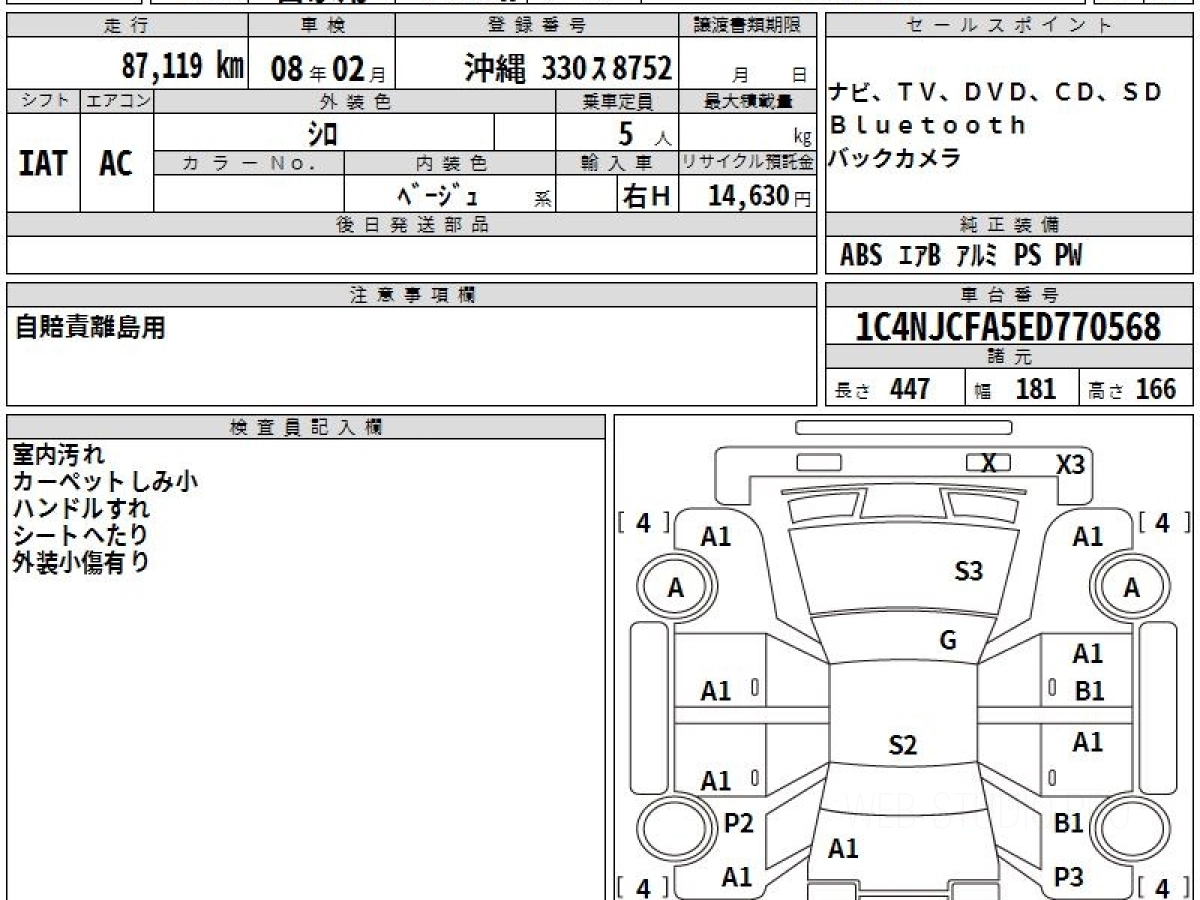
Task: Click the 内装色 header
Action: point(450,163)
